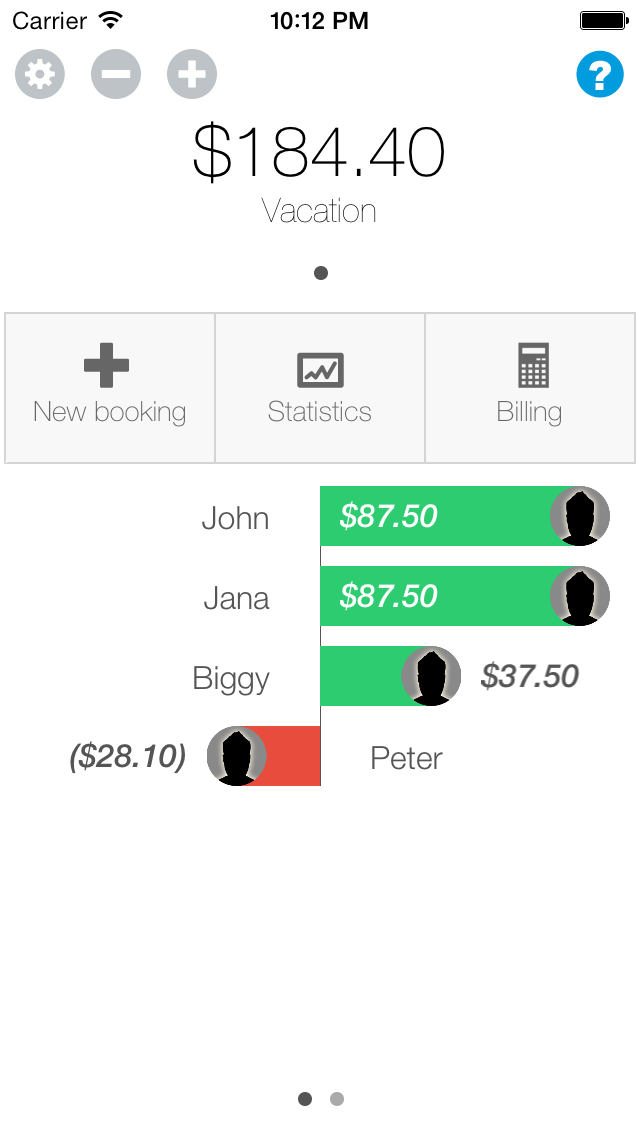Select the first page indicator dot
The height and width of the screenshot is (1136, 640).
[x=305, y=1099]
